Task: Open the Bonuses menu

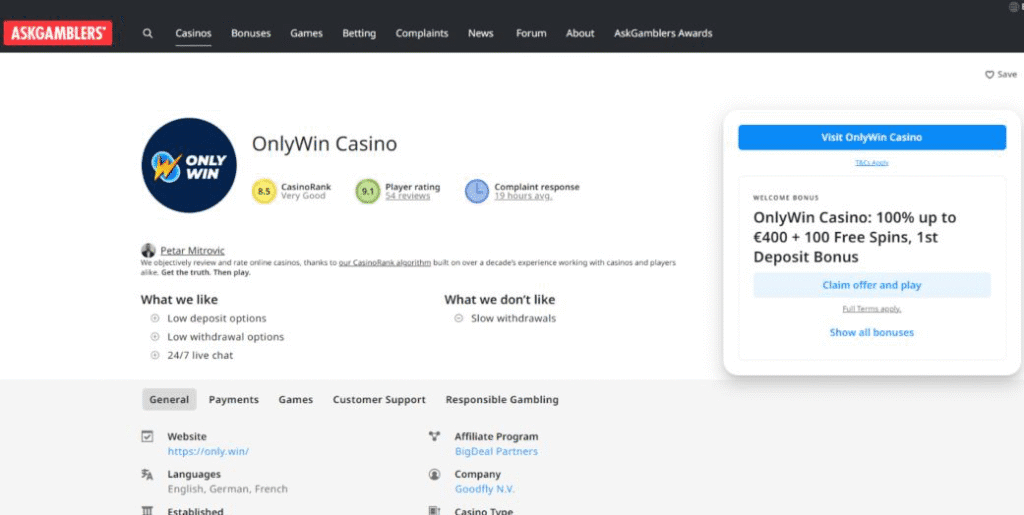Action: (x=251, y=33)
